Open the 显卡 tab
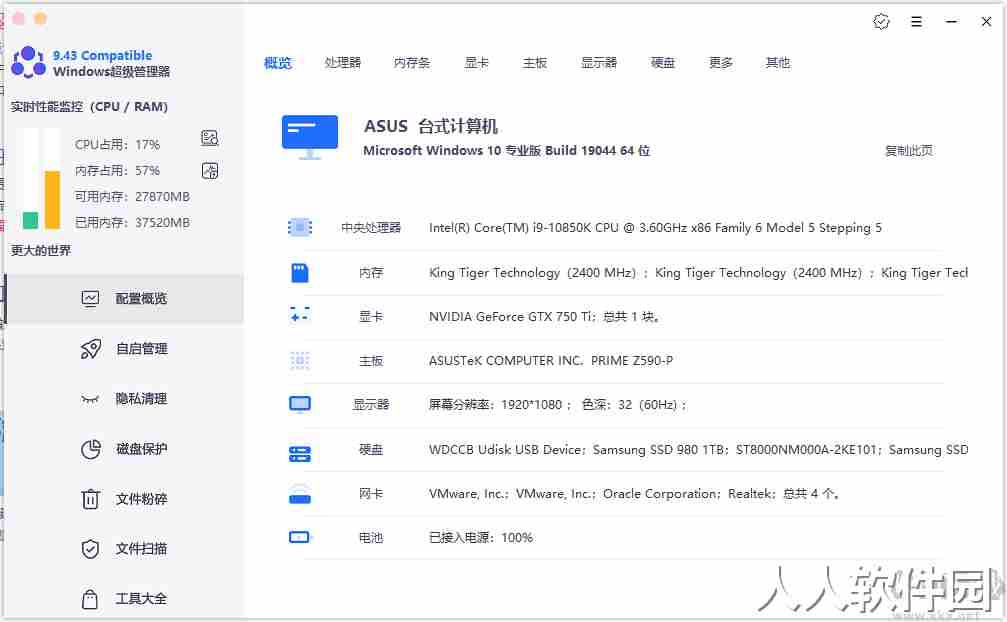The height and width of the screenshot is (622, 1007). [x=477, y=63]
